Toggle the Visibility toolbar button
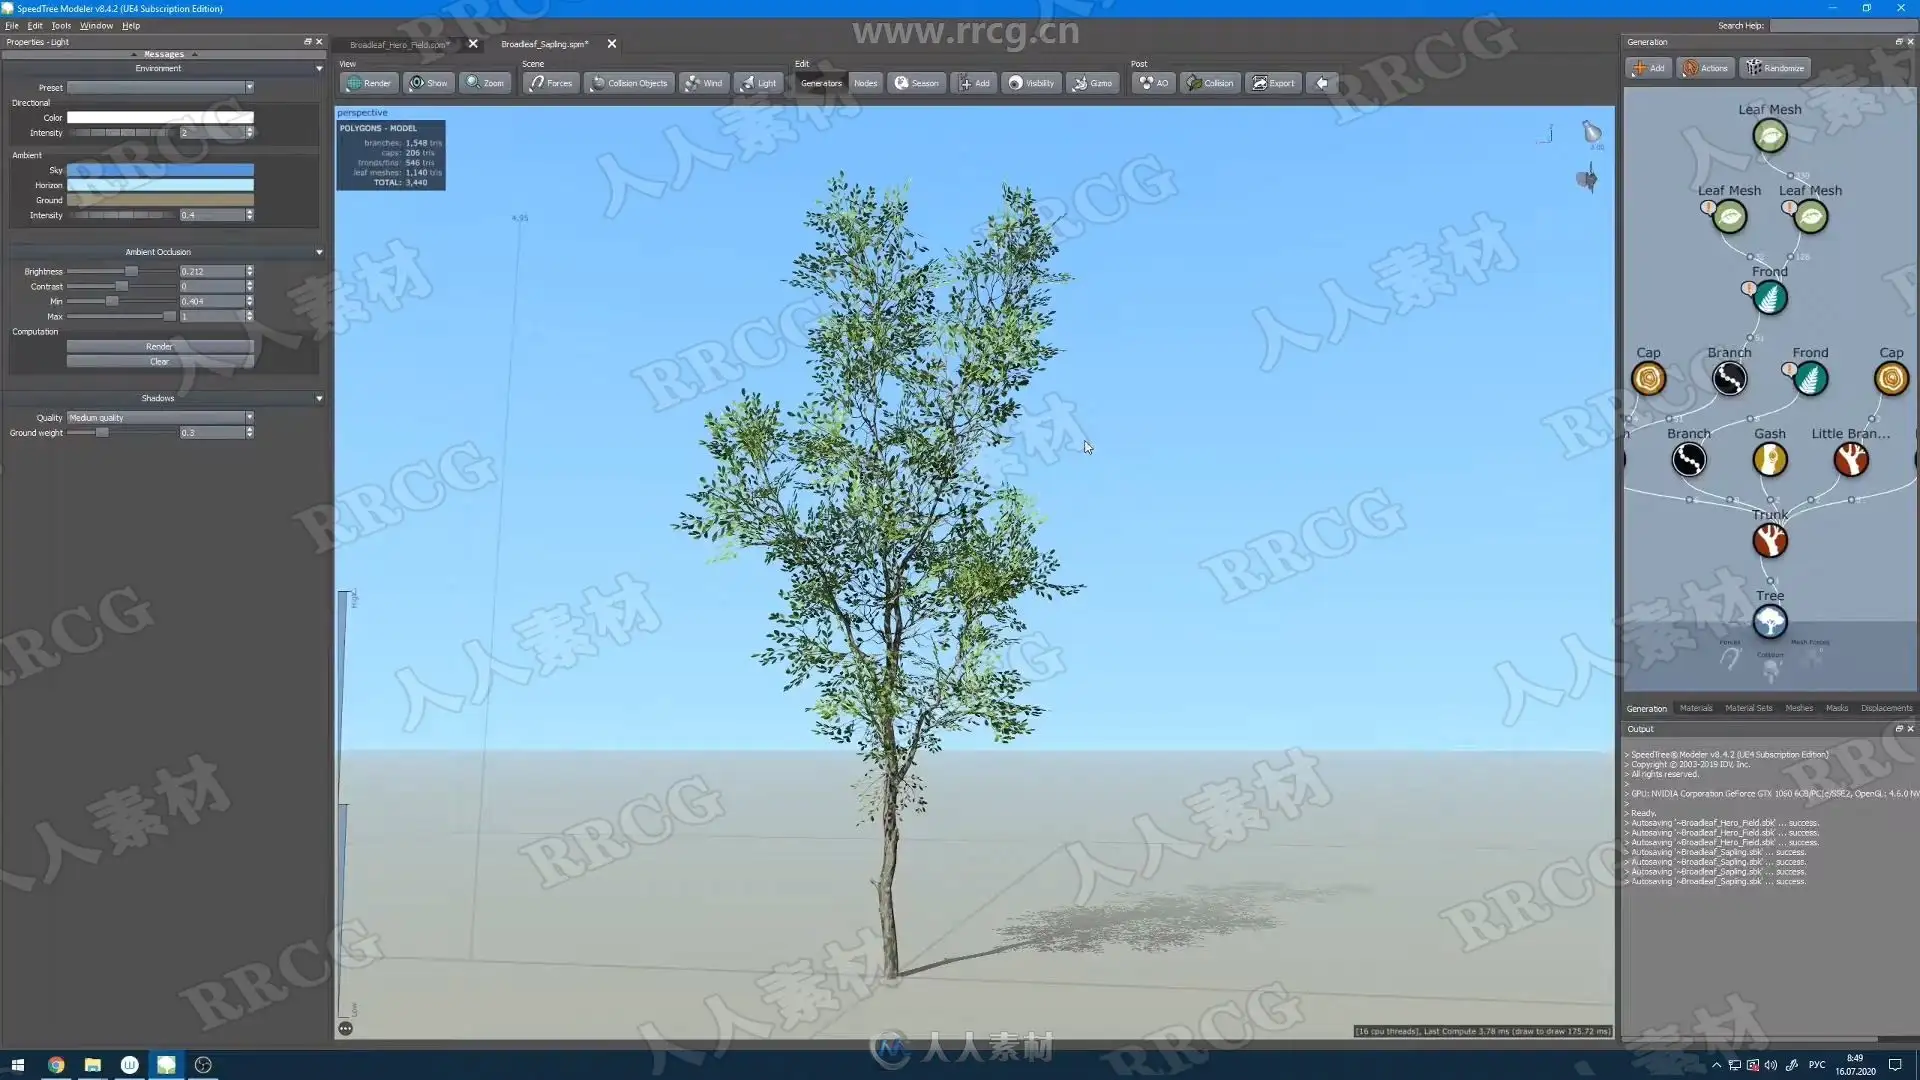1920x1080 pixels. point(1031,83)
